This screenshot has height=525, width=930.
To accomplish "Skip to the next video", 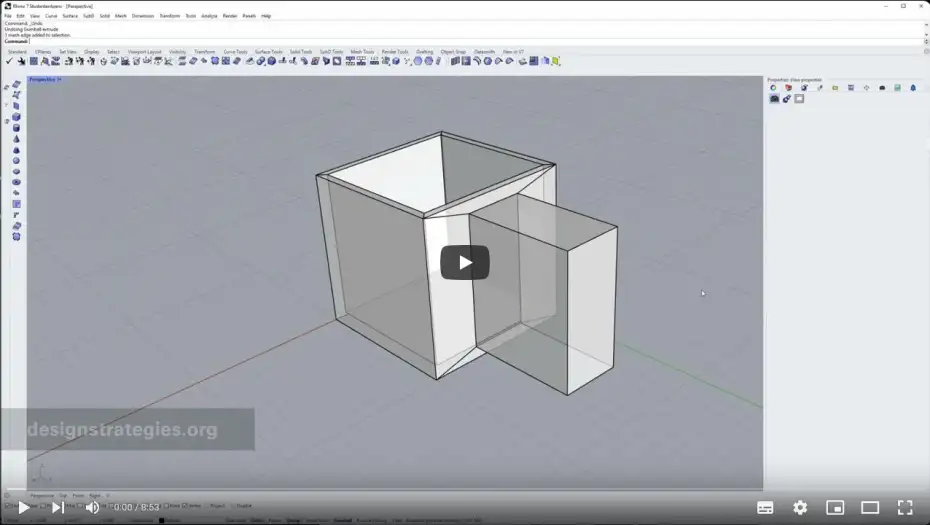I will click(x=58, y=507).
